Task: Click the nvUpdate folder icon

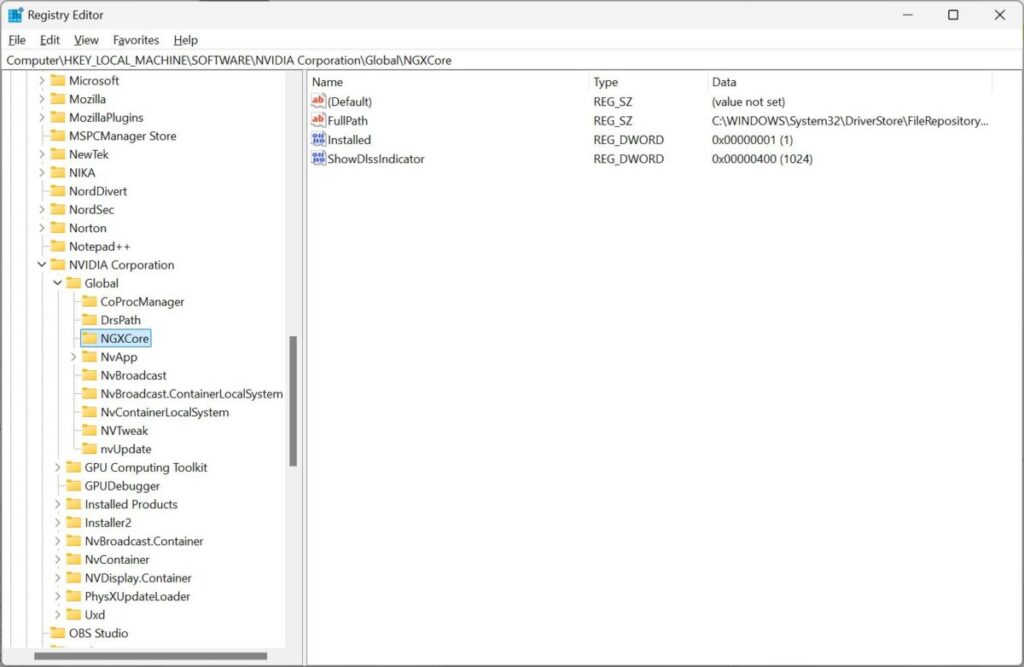Action: (x=89, y=449)
